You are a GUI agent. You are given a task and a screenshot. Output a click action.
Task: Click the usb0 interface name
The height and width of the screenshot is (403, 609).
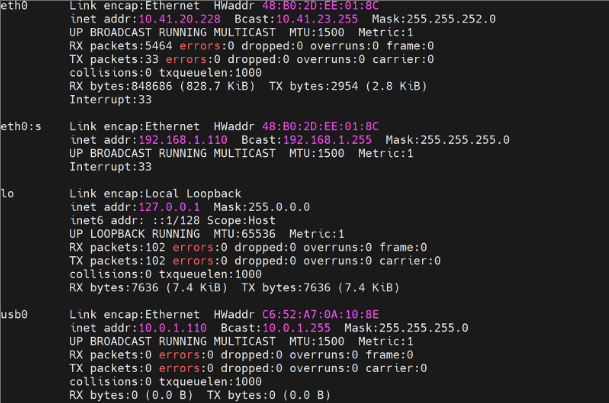pyautogui.click(x=17, y=315)
